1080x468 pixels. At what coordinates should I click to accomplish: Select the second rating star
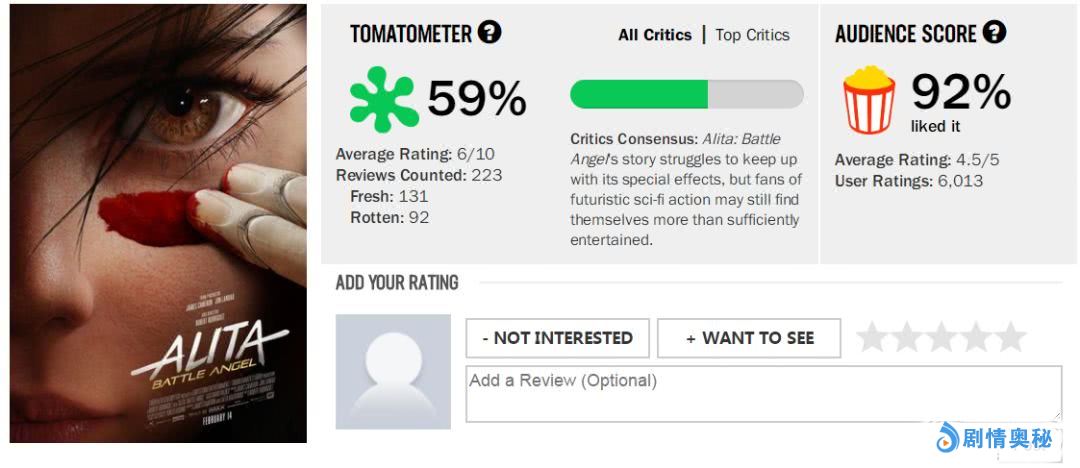907,337
